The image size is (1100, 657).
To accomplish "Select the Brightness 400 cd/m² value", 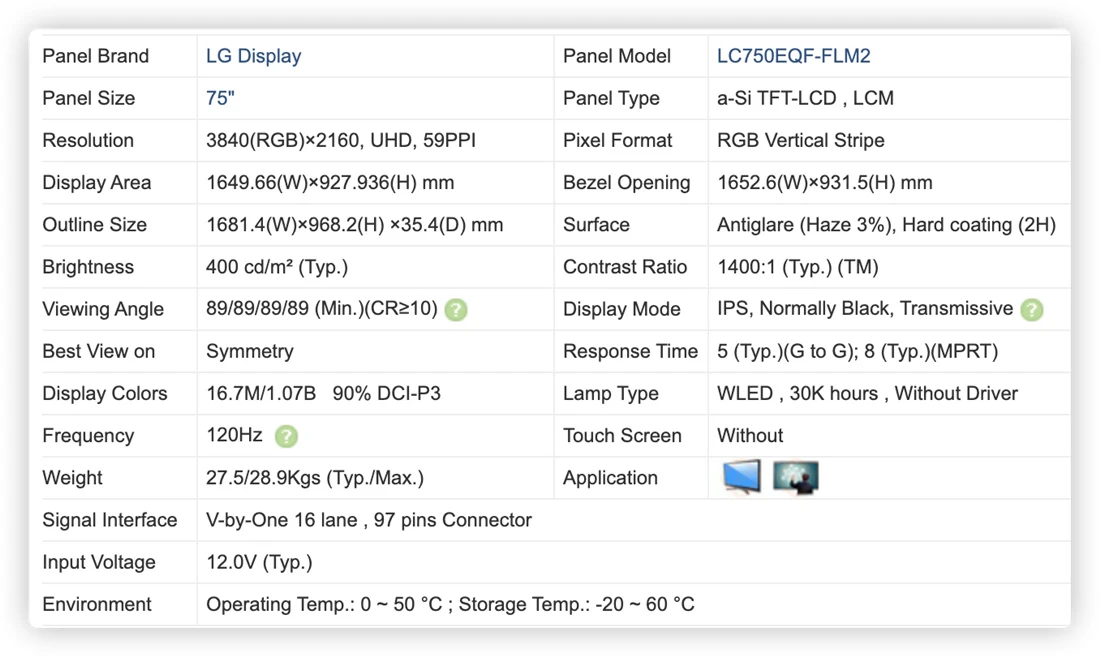I will [276, 267].
